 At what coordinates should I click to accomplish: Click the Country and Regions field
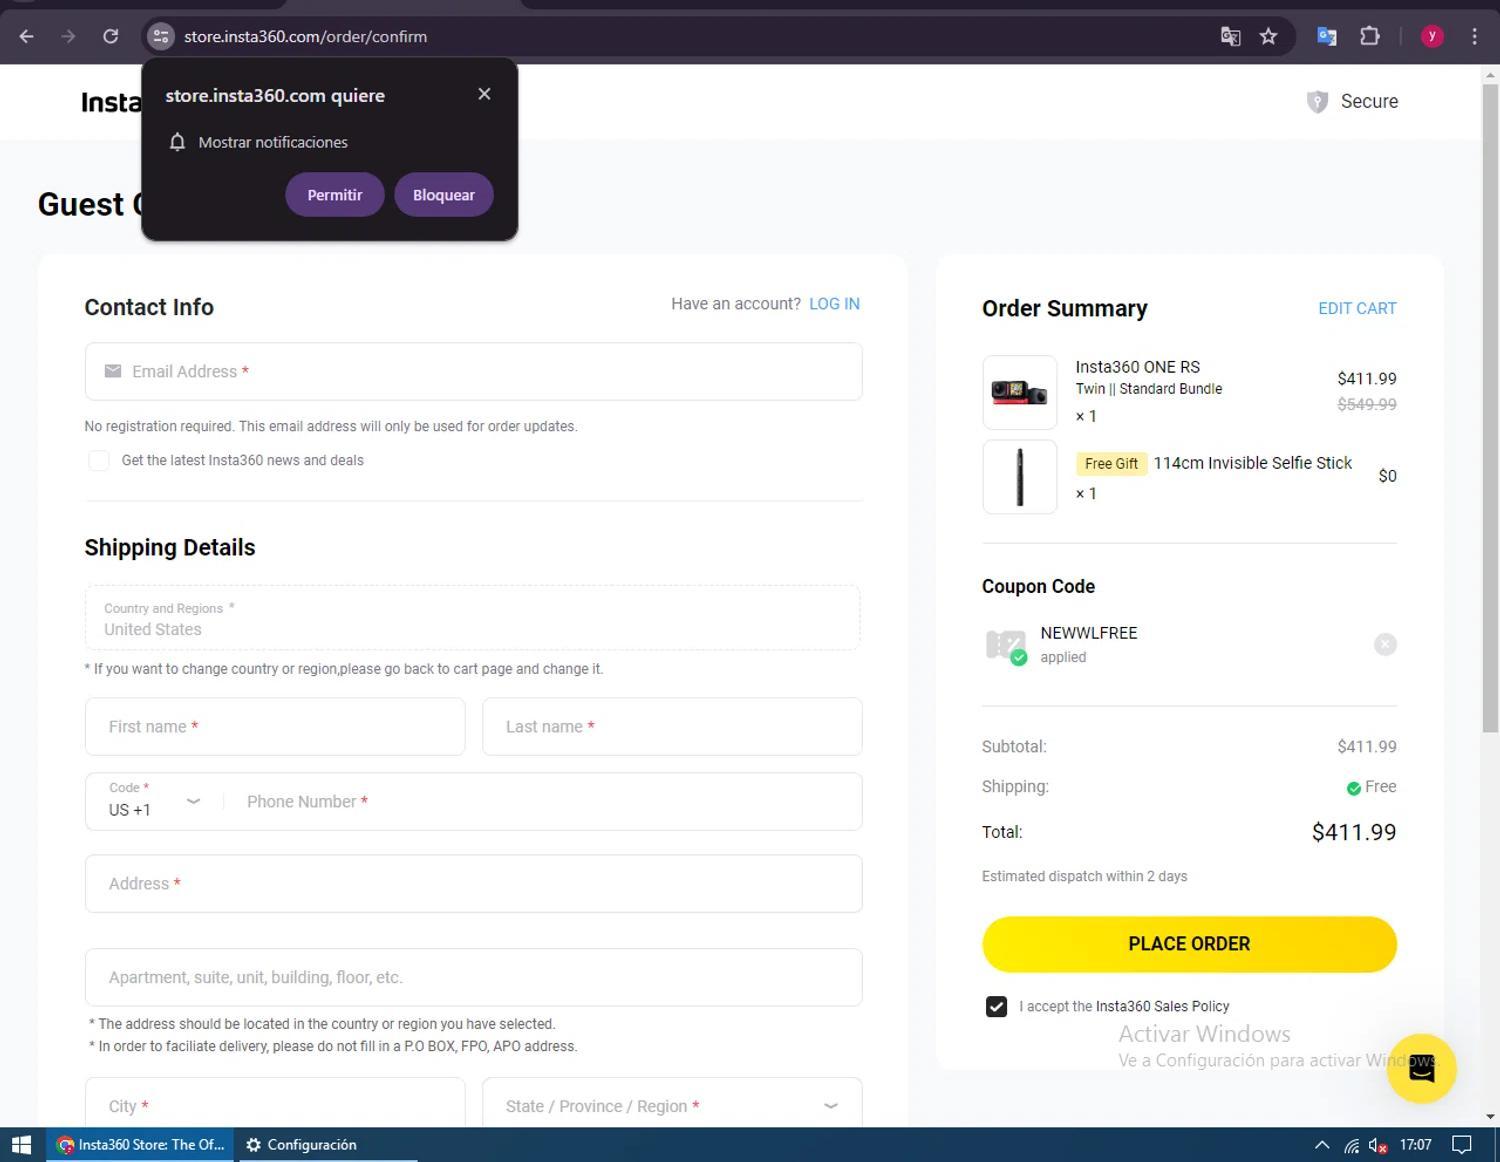473,618
